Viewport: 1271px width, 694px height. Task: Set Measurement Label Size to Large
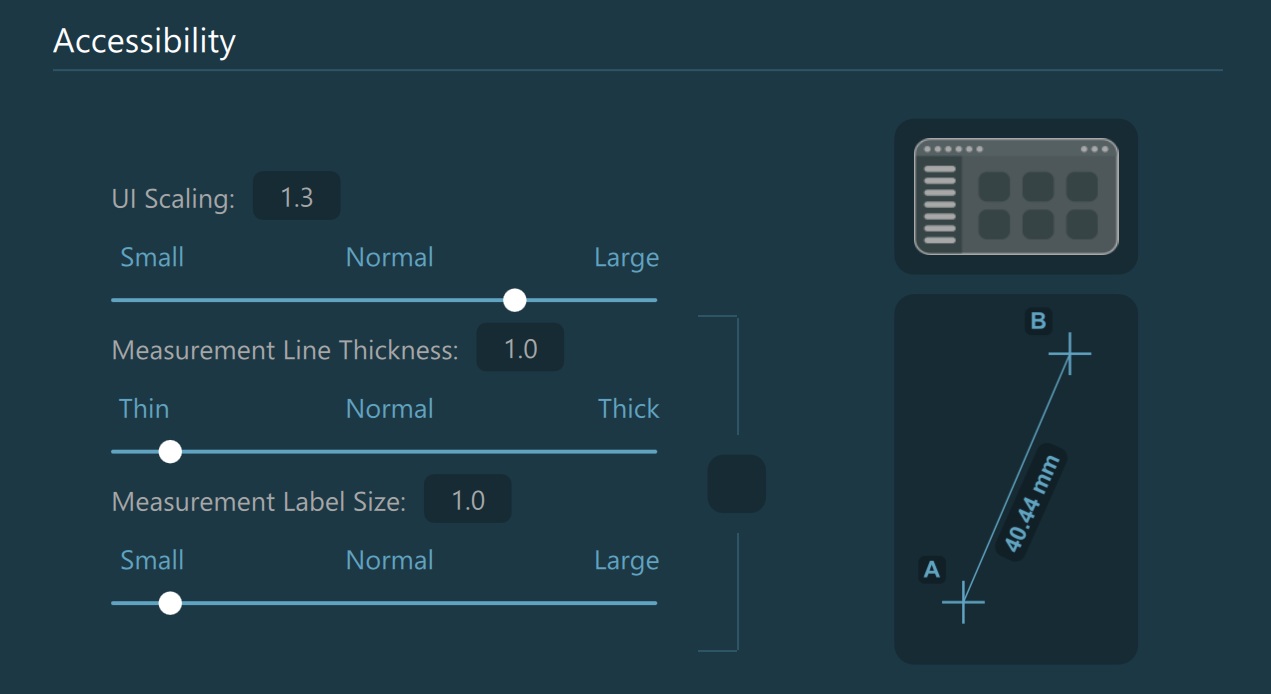626,560
